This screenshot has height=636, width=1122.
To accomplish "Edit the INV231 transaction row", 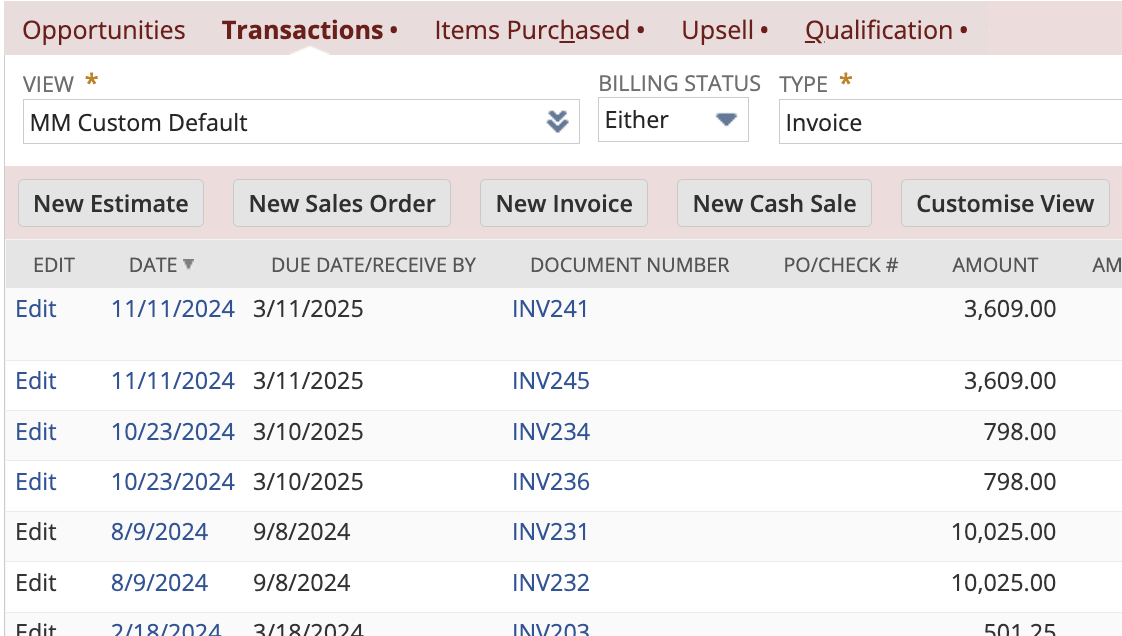I will [x=36, y=532].
